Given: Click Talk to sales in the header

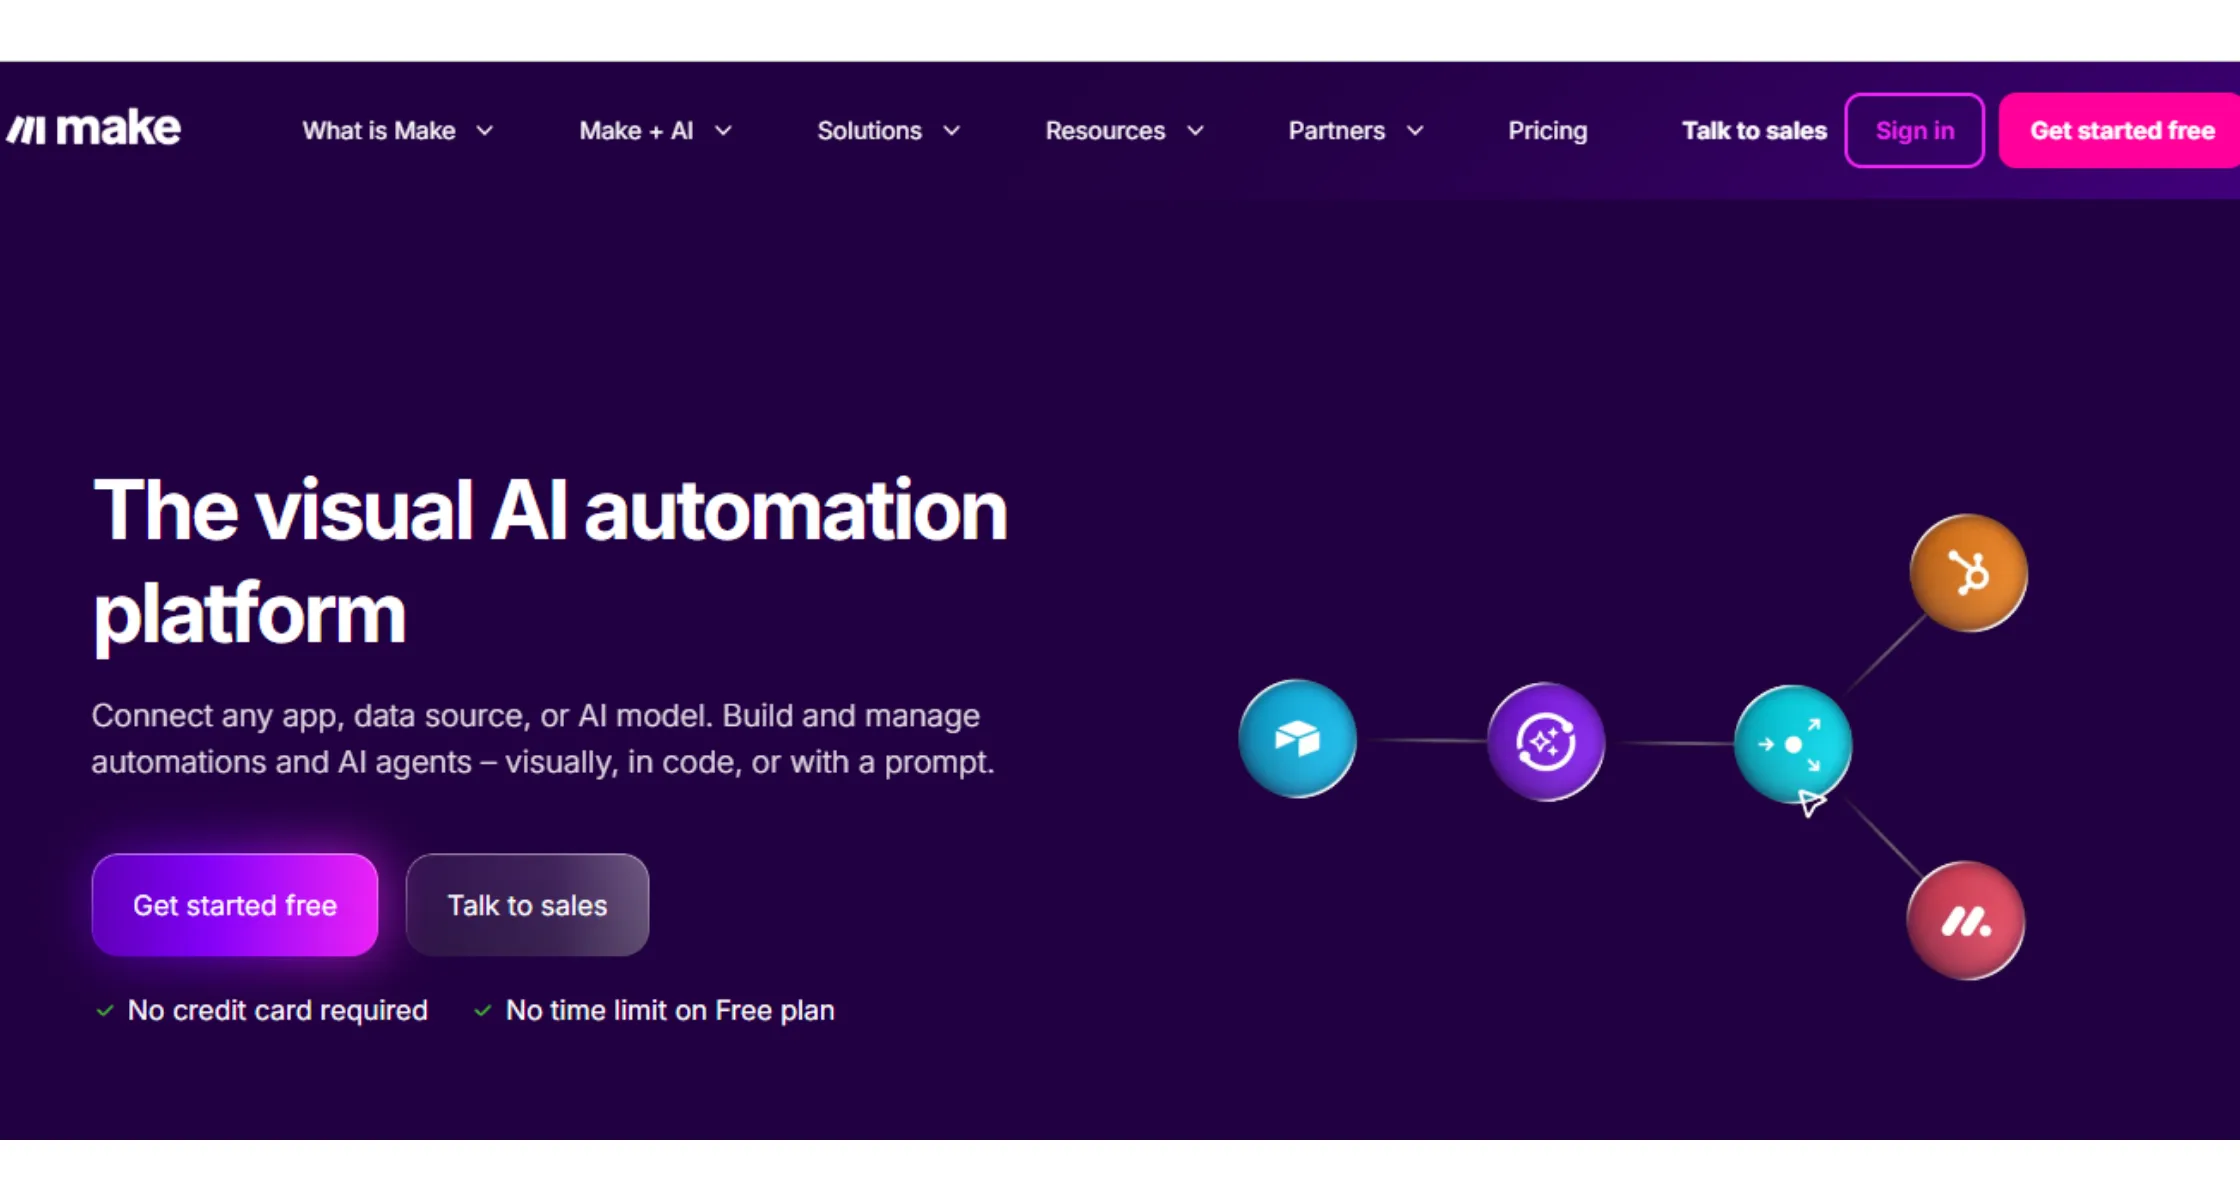Looking at the screenshot, I should point(1754,131).
